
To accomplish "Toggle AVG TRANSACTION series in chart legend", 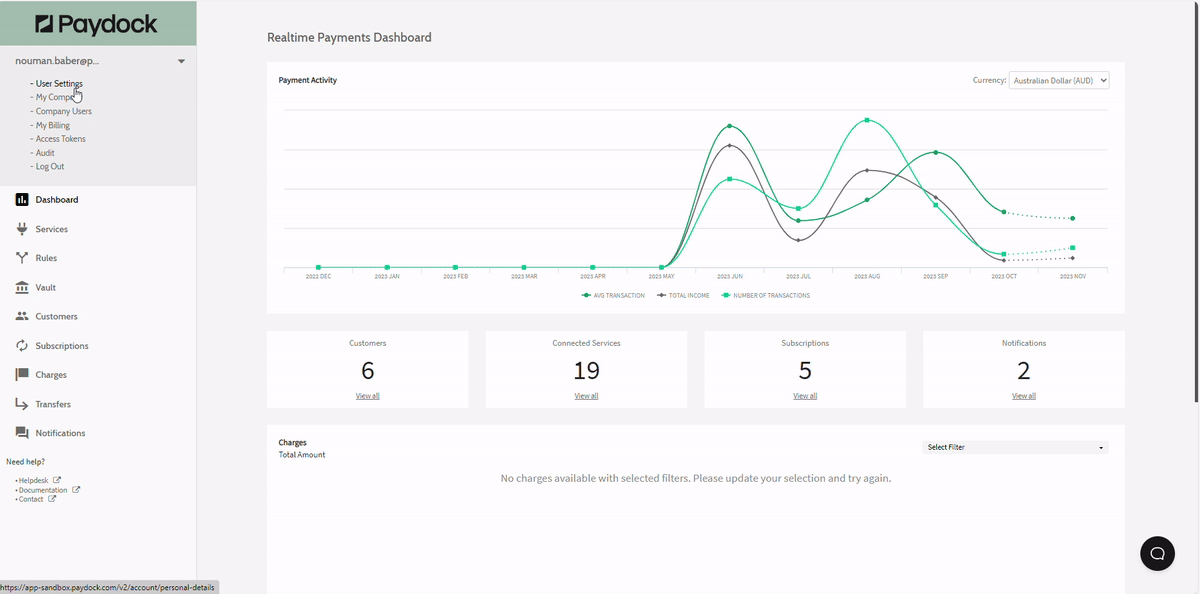I will (x=613, y=296).
